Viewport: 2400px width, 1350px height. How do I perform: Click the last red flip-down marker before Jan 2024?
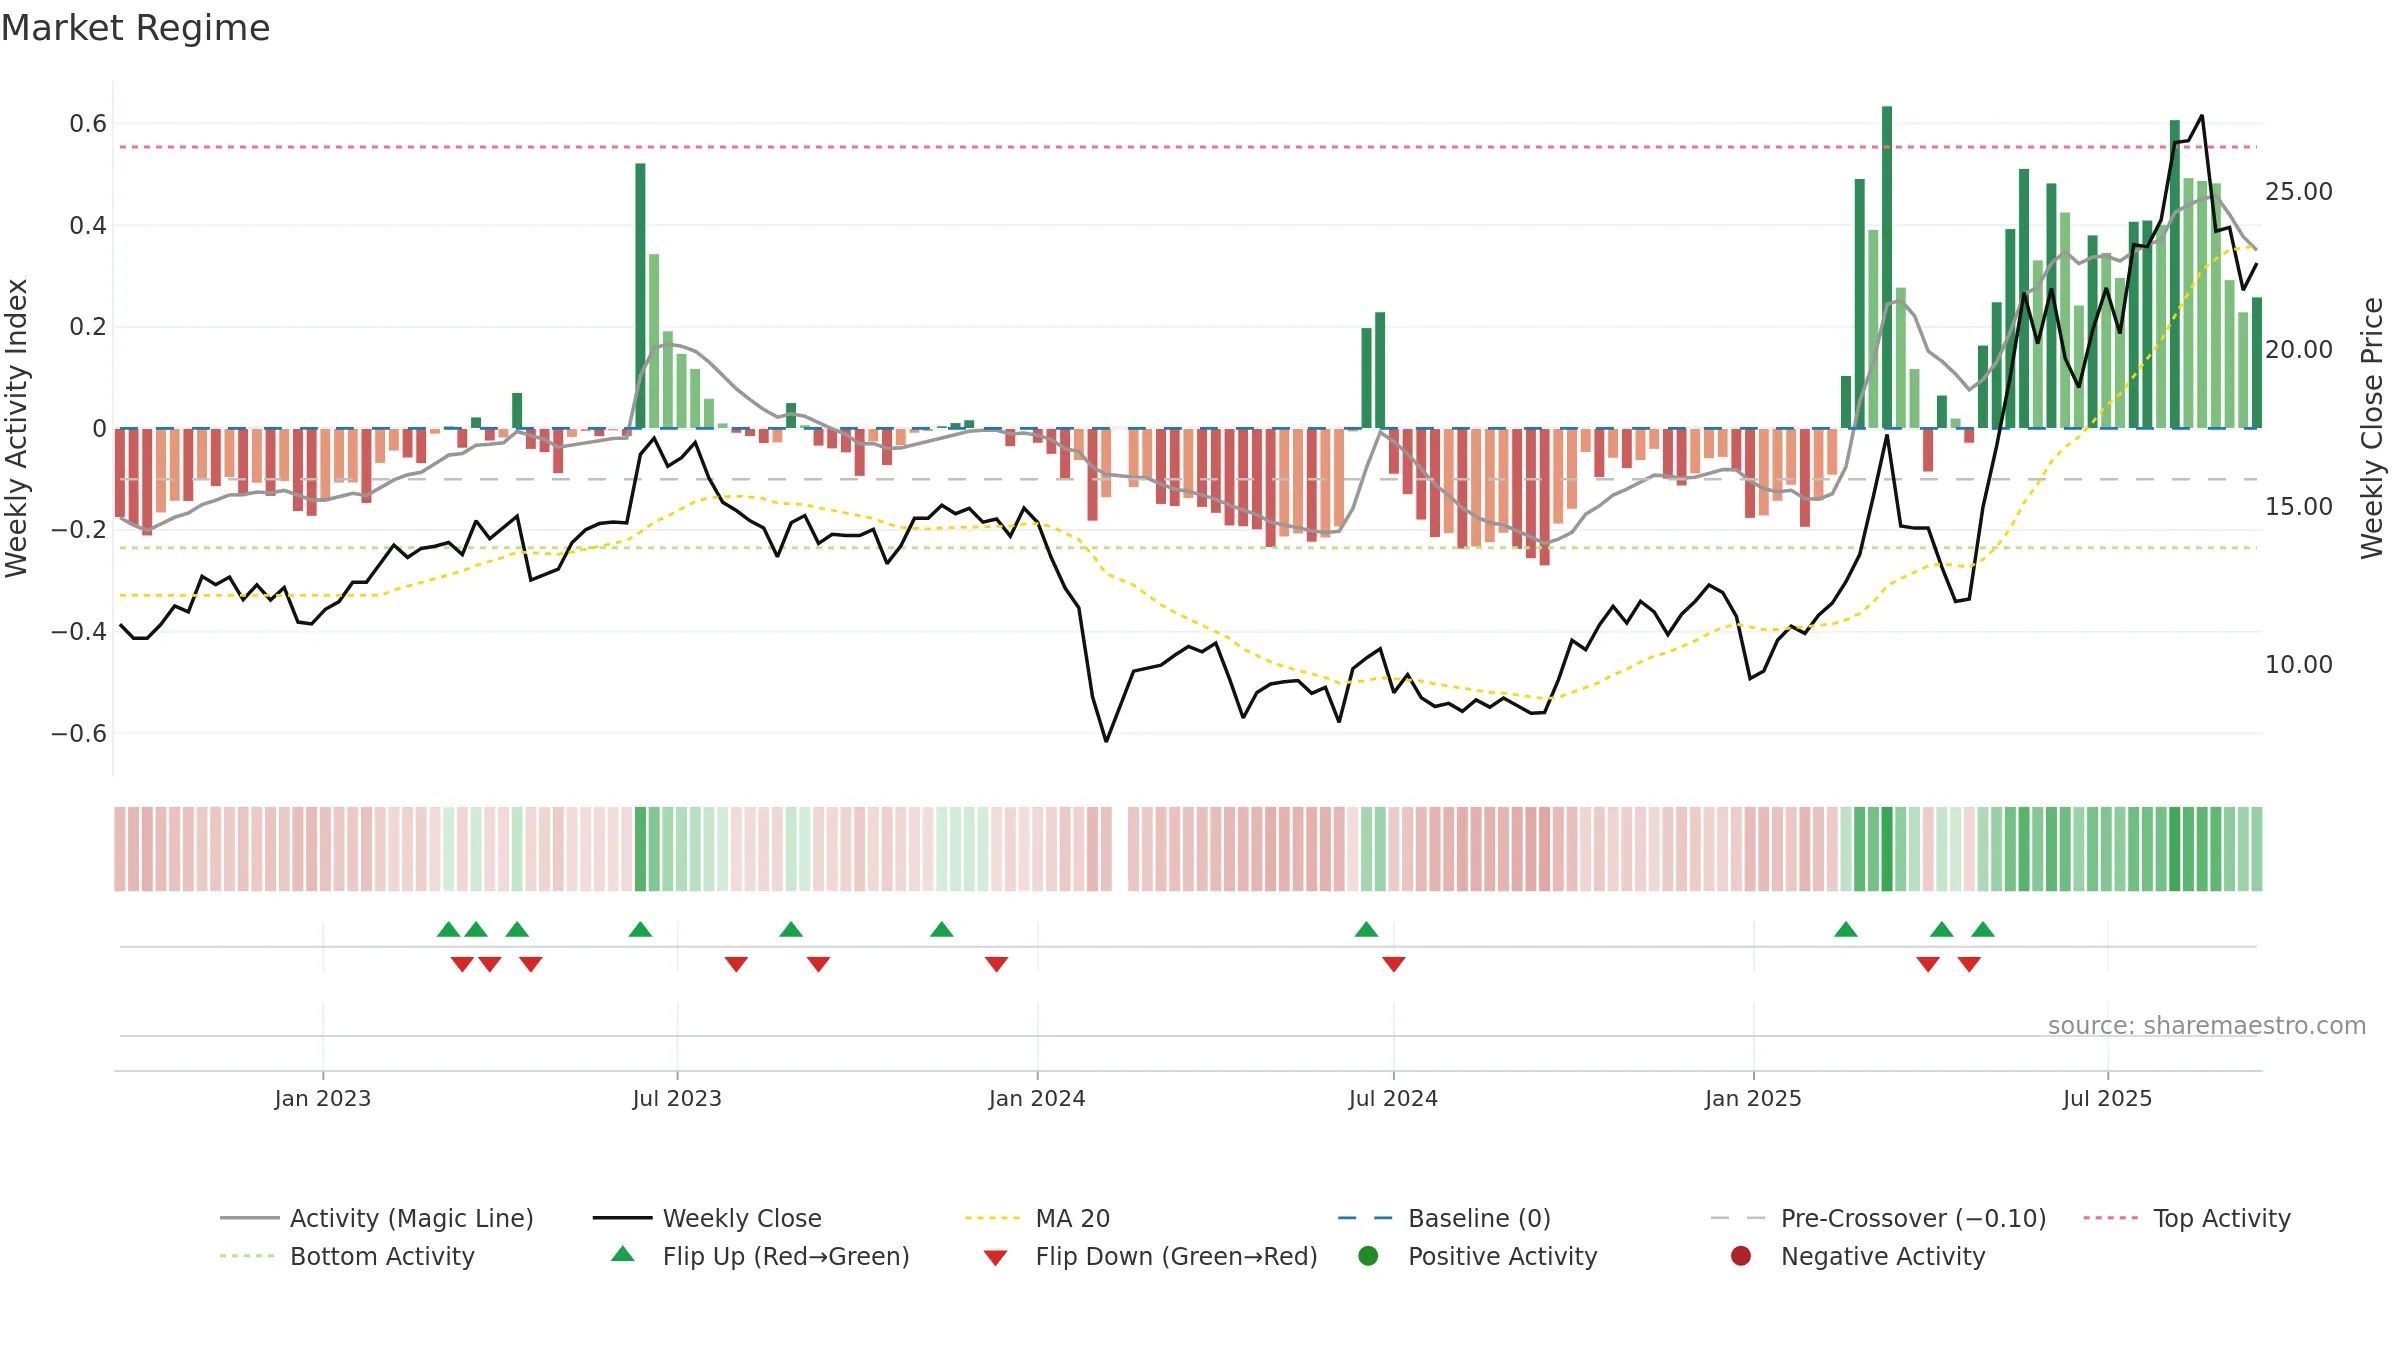tap(996, 964)
